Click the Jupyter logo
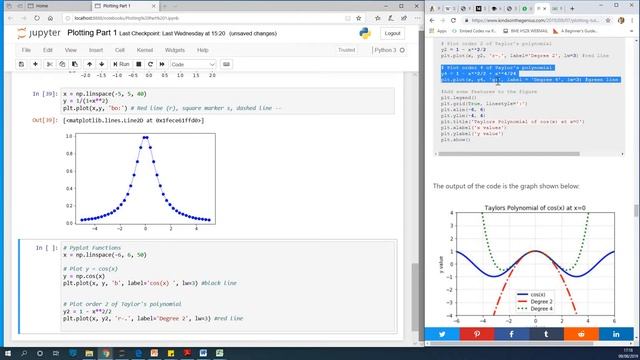Viewport: 640px width, 360px height. 39,33
